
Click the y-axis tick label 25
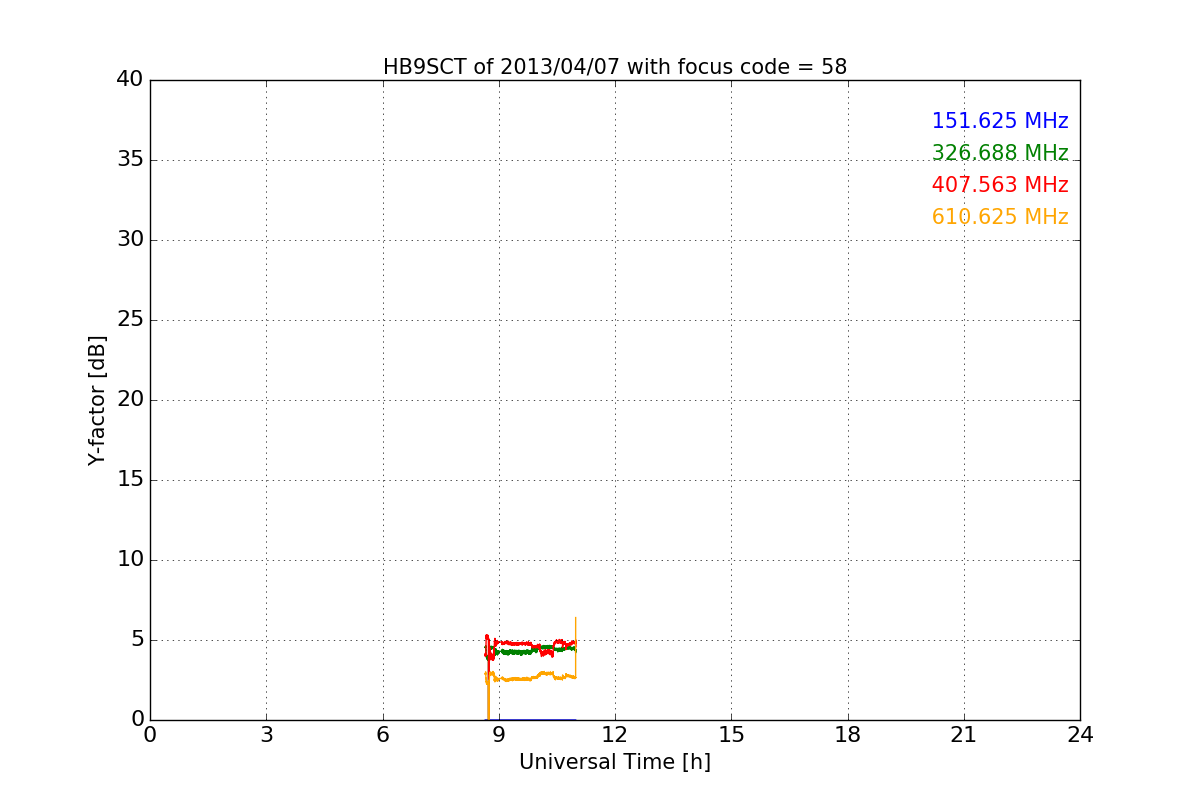(x=130, y=320)
